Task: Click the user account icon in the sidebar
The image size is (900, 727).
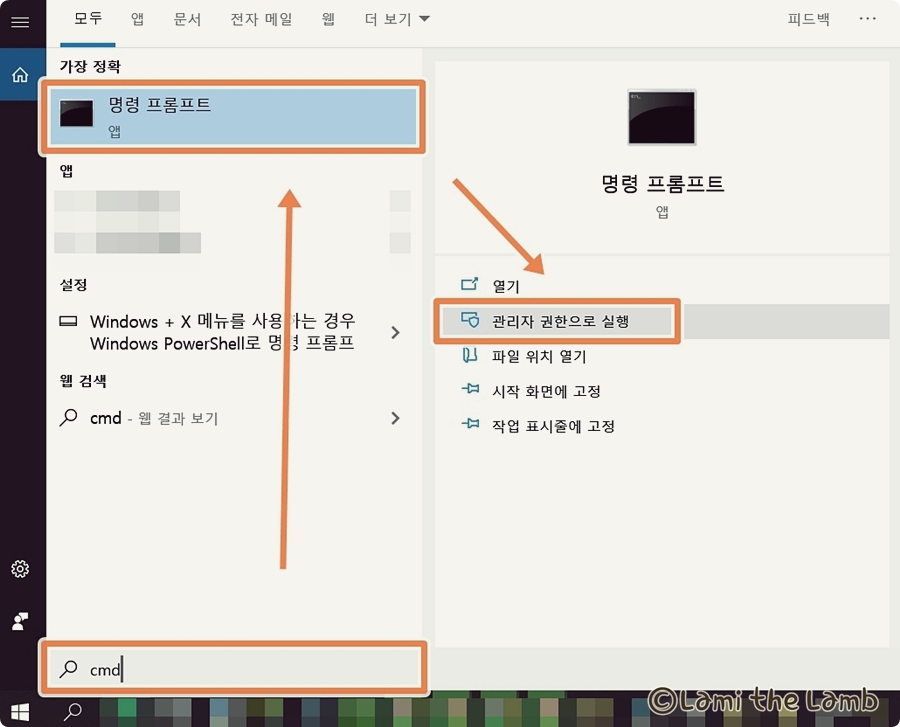Action: (x=20, y=621)
